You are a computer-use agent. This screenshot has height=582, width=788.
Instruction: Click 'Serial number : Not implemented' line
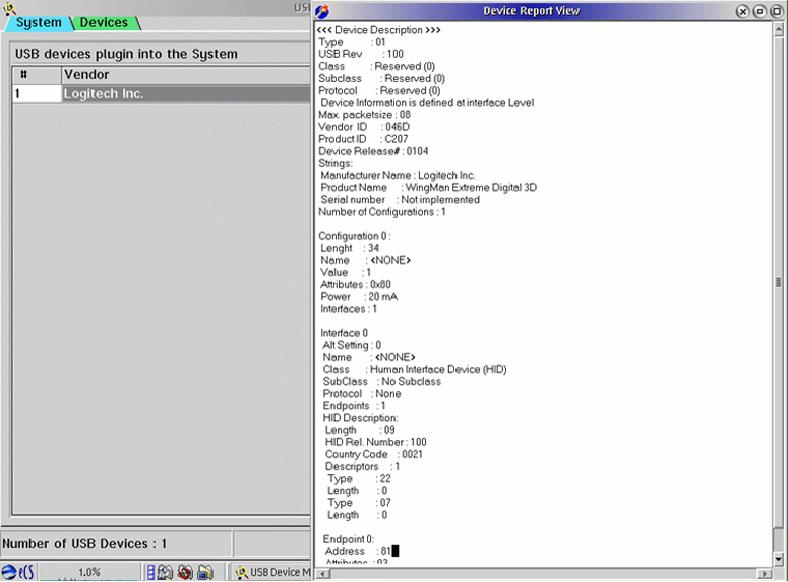click(x=400, y=200)
